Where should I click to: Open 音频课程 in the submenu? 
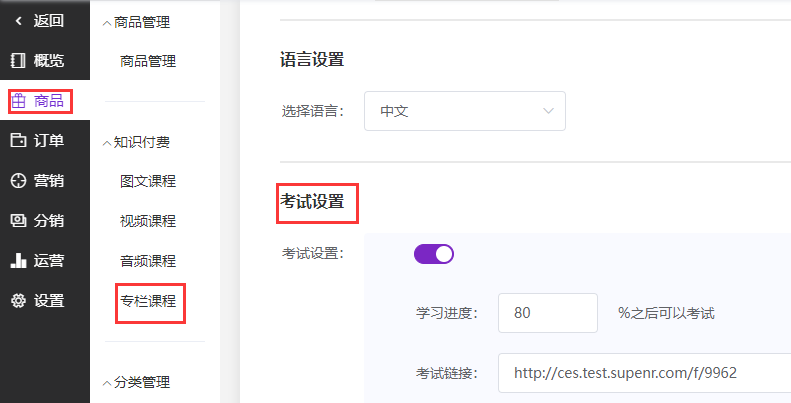[x=148, y=261]
